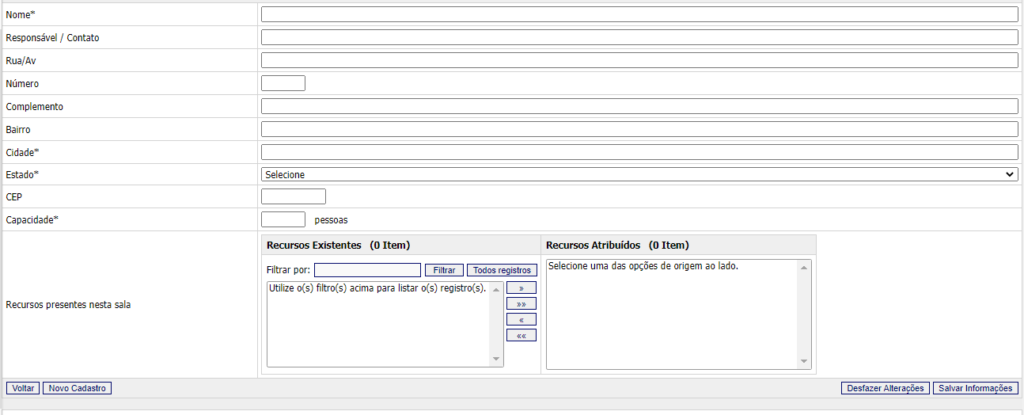Image resolution: width=1024 pixels, height=415 pixels.
Task: Save form with Salvar Informações
Action: pyautogui.click(x=974, y=388)
